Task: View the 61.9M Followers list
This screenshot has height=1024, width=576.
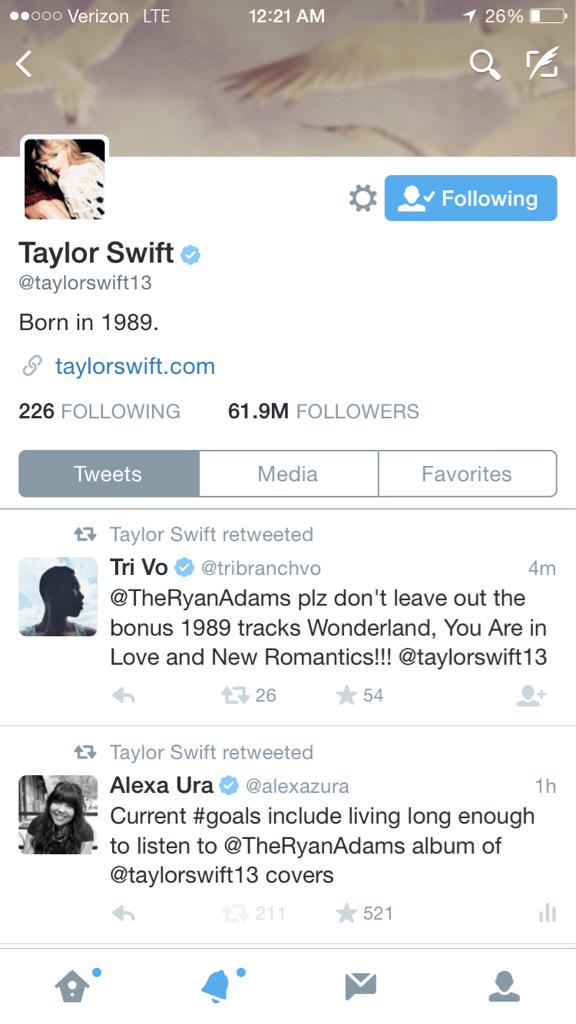Action: point(323,411)
